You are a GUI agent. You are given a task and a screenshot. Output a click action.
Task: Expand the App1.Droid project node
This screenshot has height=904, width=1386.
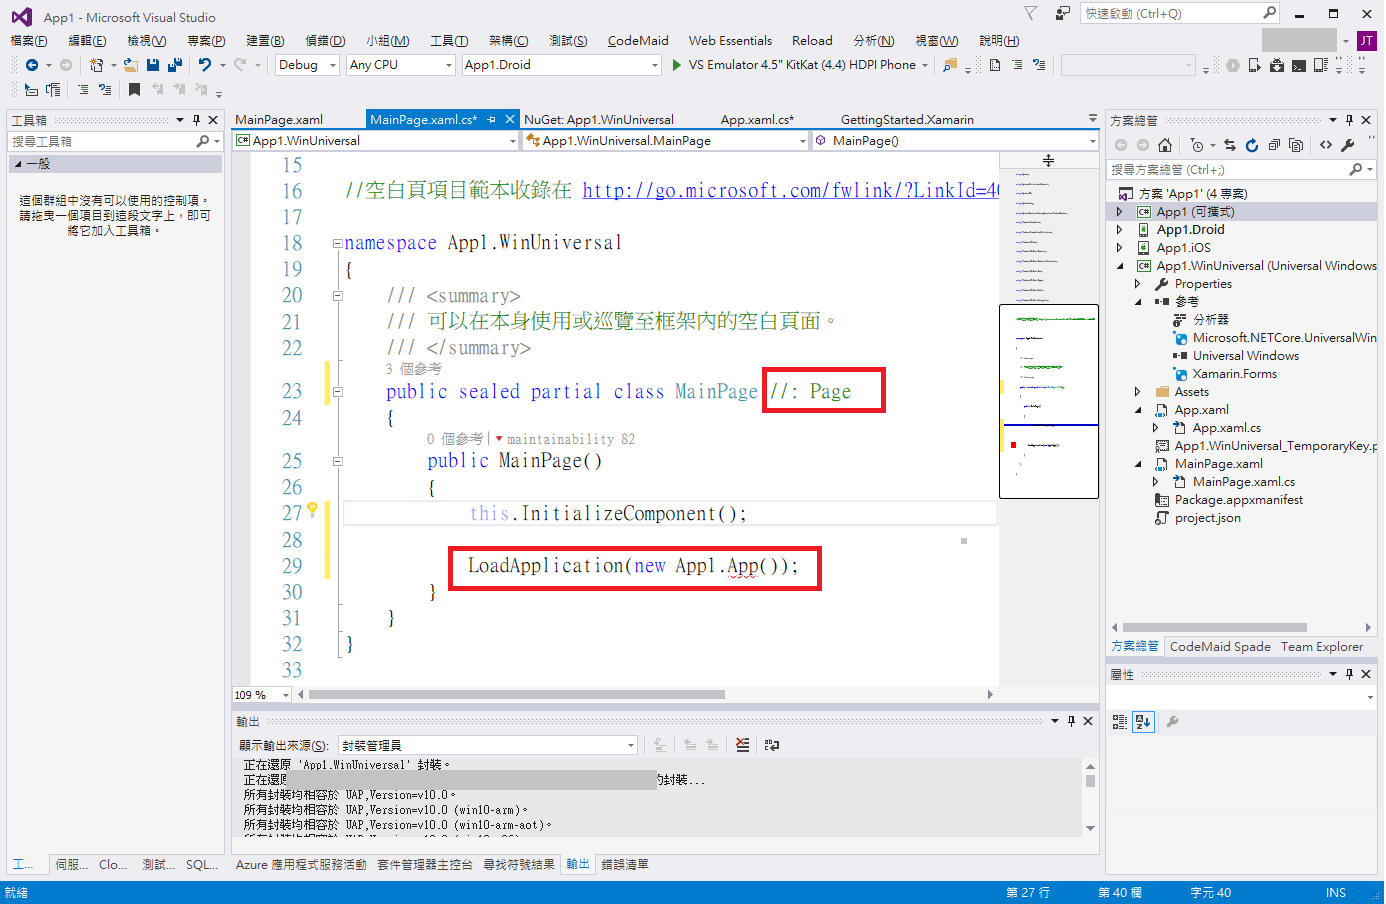1120,230
